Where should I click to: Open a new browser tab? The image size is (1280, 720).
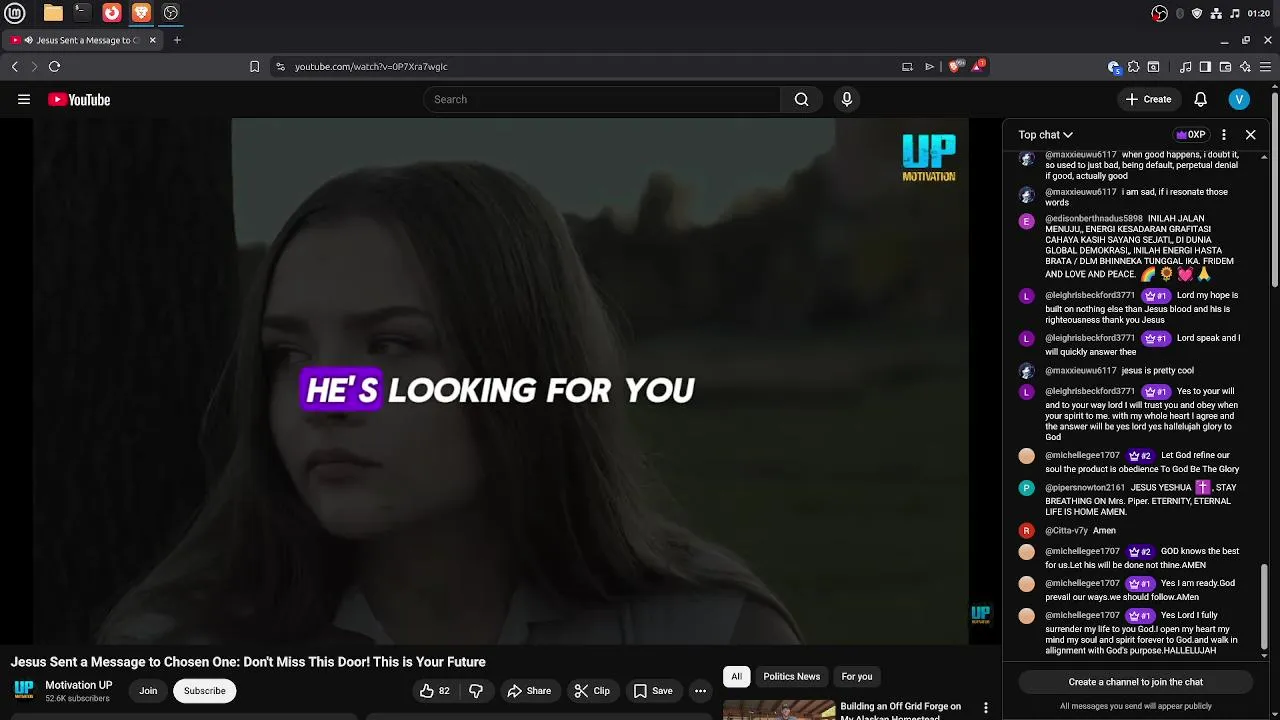(177, 40)
